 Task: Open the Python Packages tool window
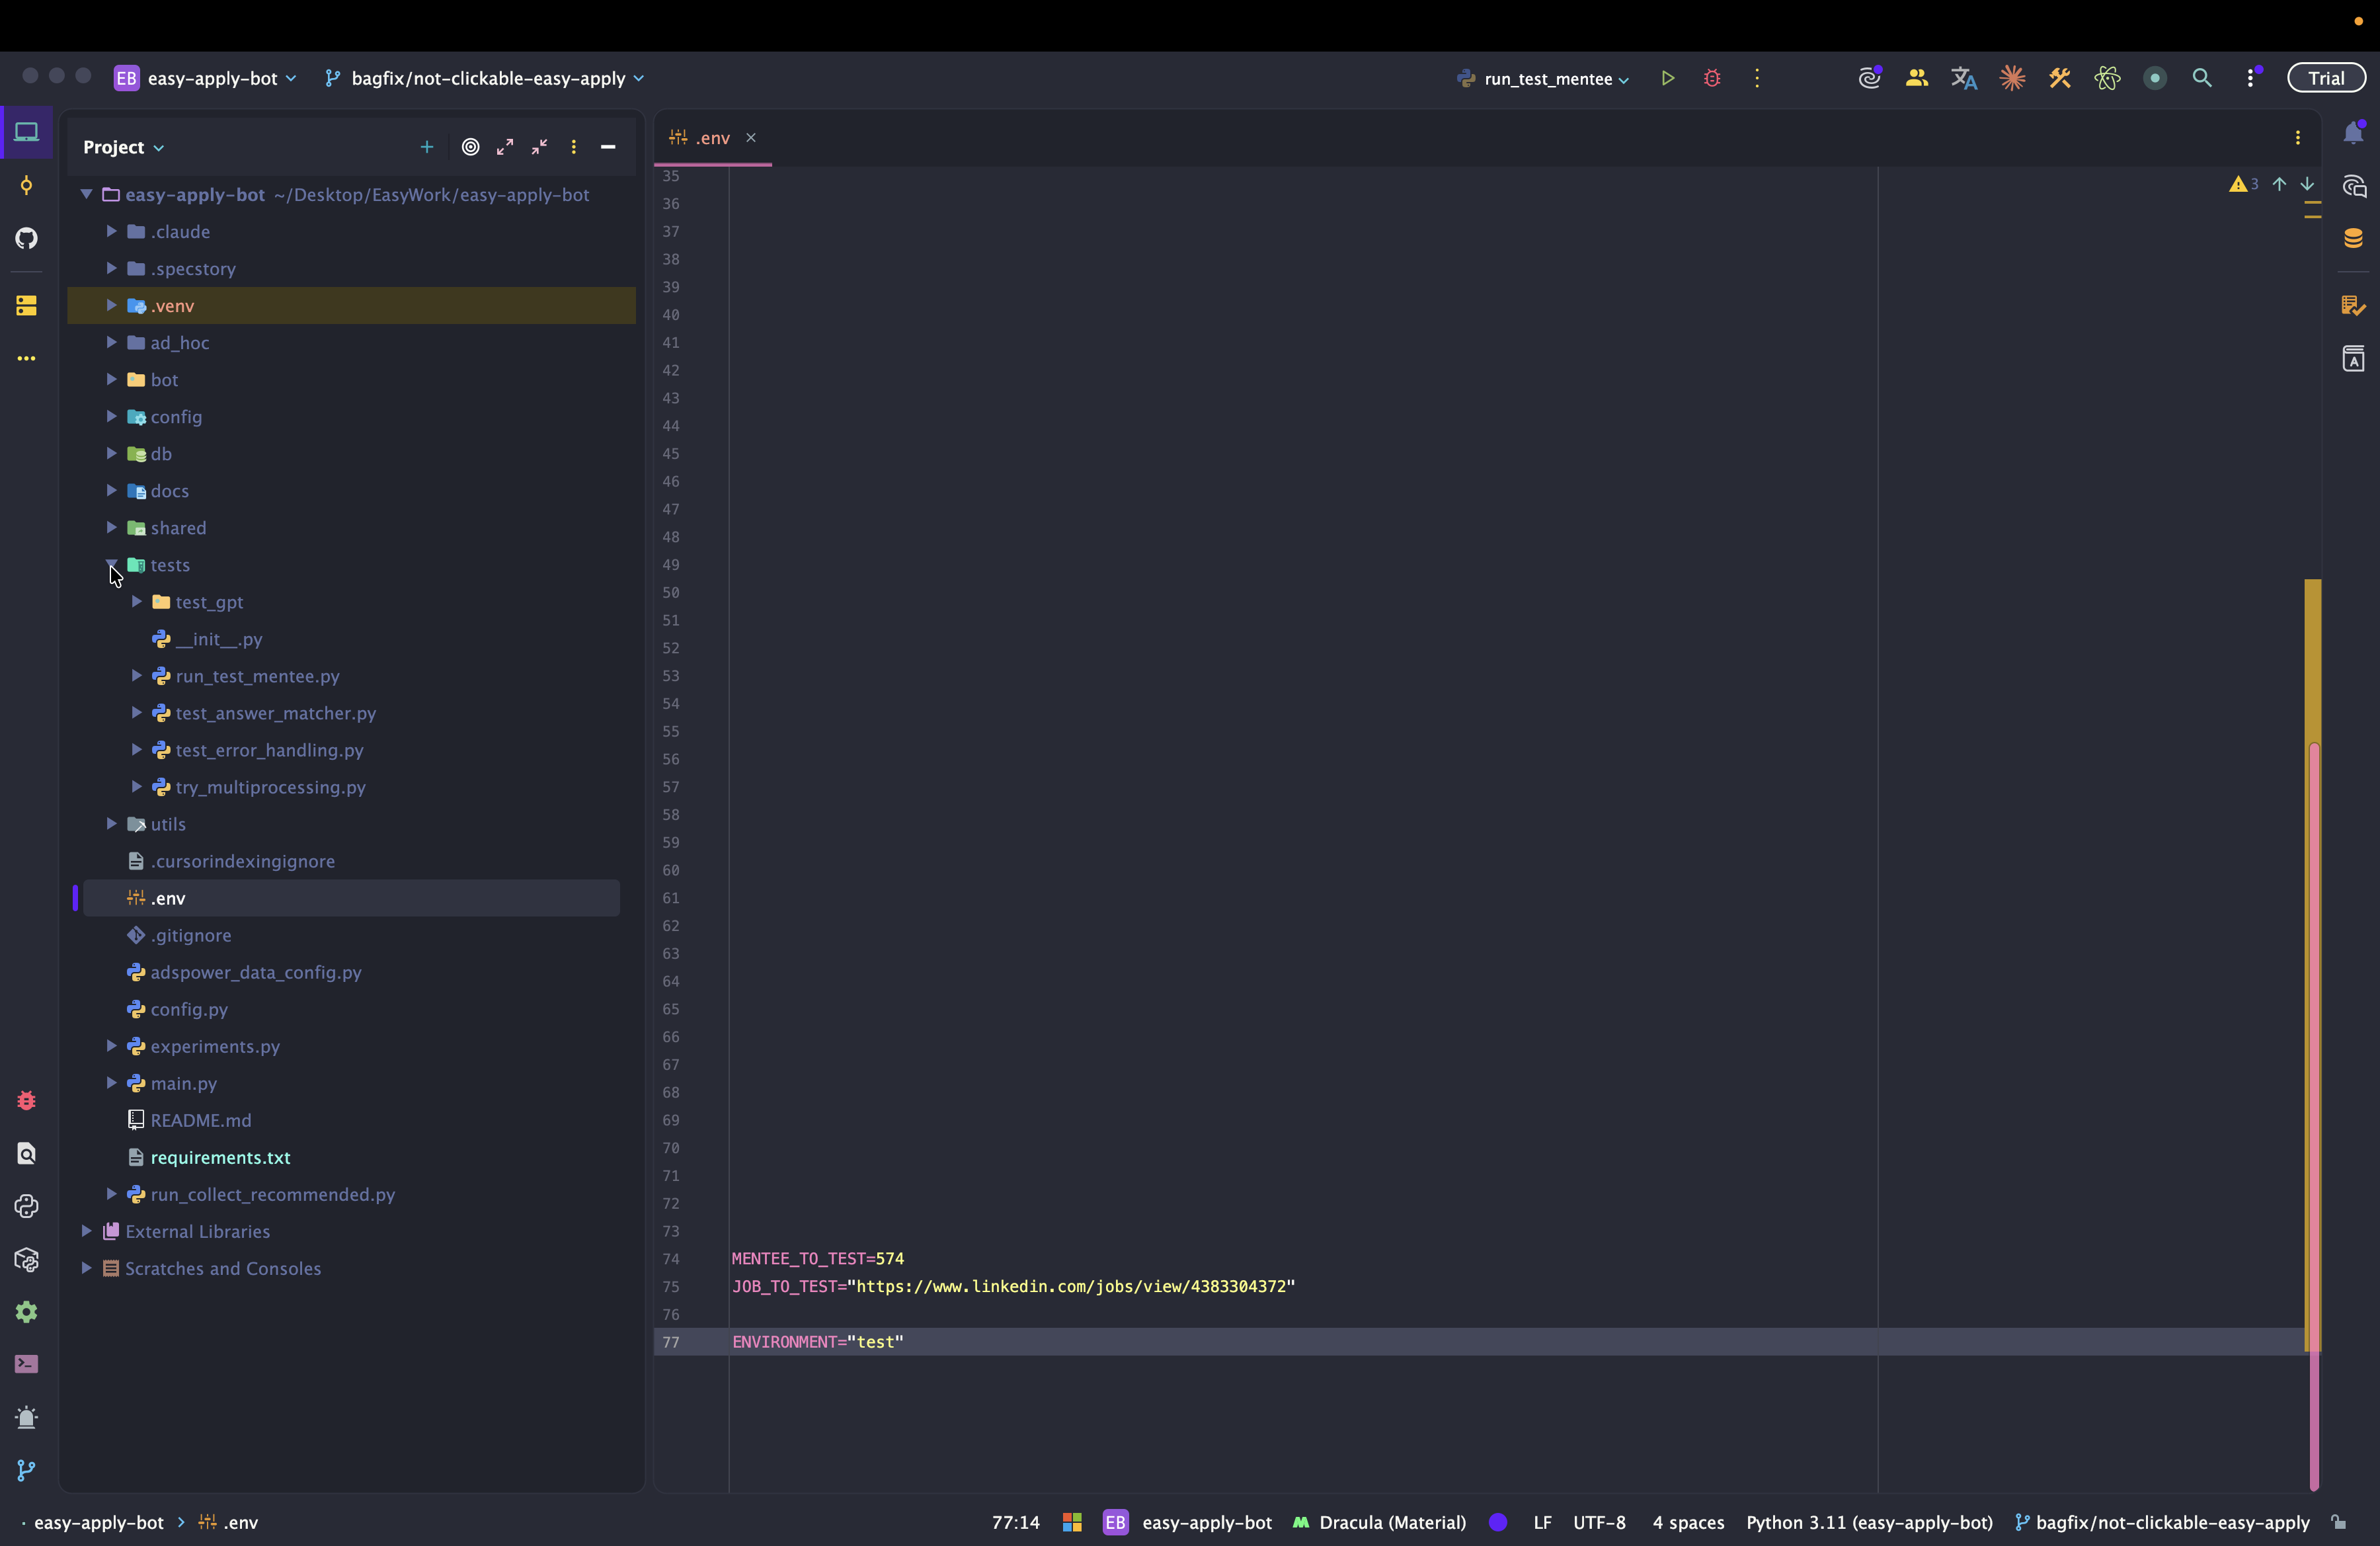pos(27,1260)
